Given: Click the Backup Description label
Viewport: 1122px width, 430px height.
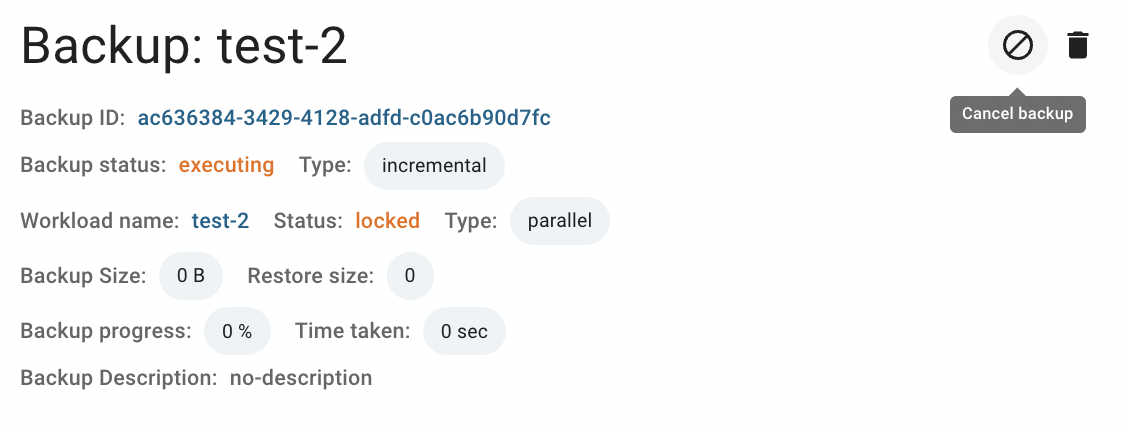Looking at the screenshot, I should [119, 378].
